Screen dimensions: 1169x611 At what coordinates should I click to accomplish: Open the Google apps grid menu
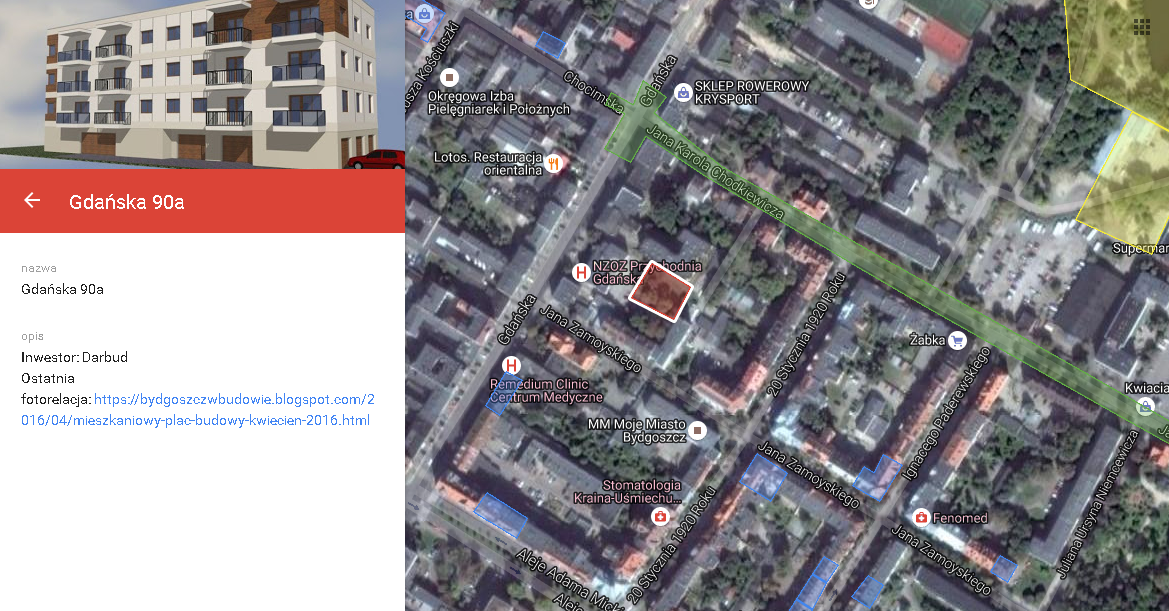[x=1141, y=28]
